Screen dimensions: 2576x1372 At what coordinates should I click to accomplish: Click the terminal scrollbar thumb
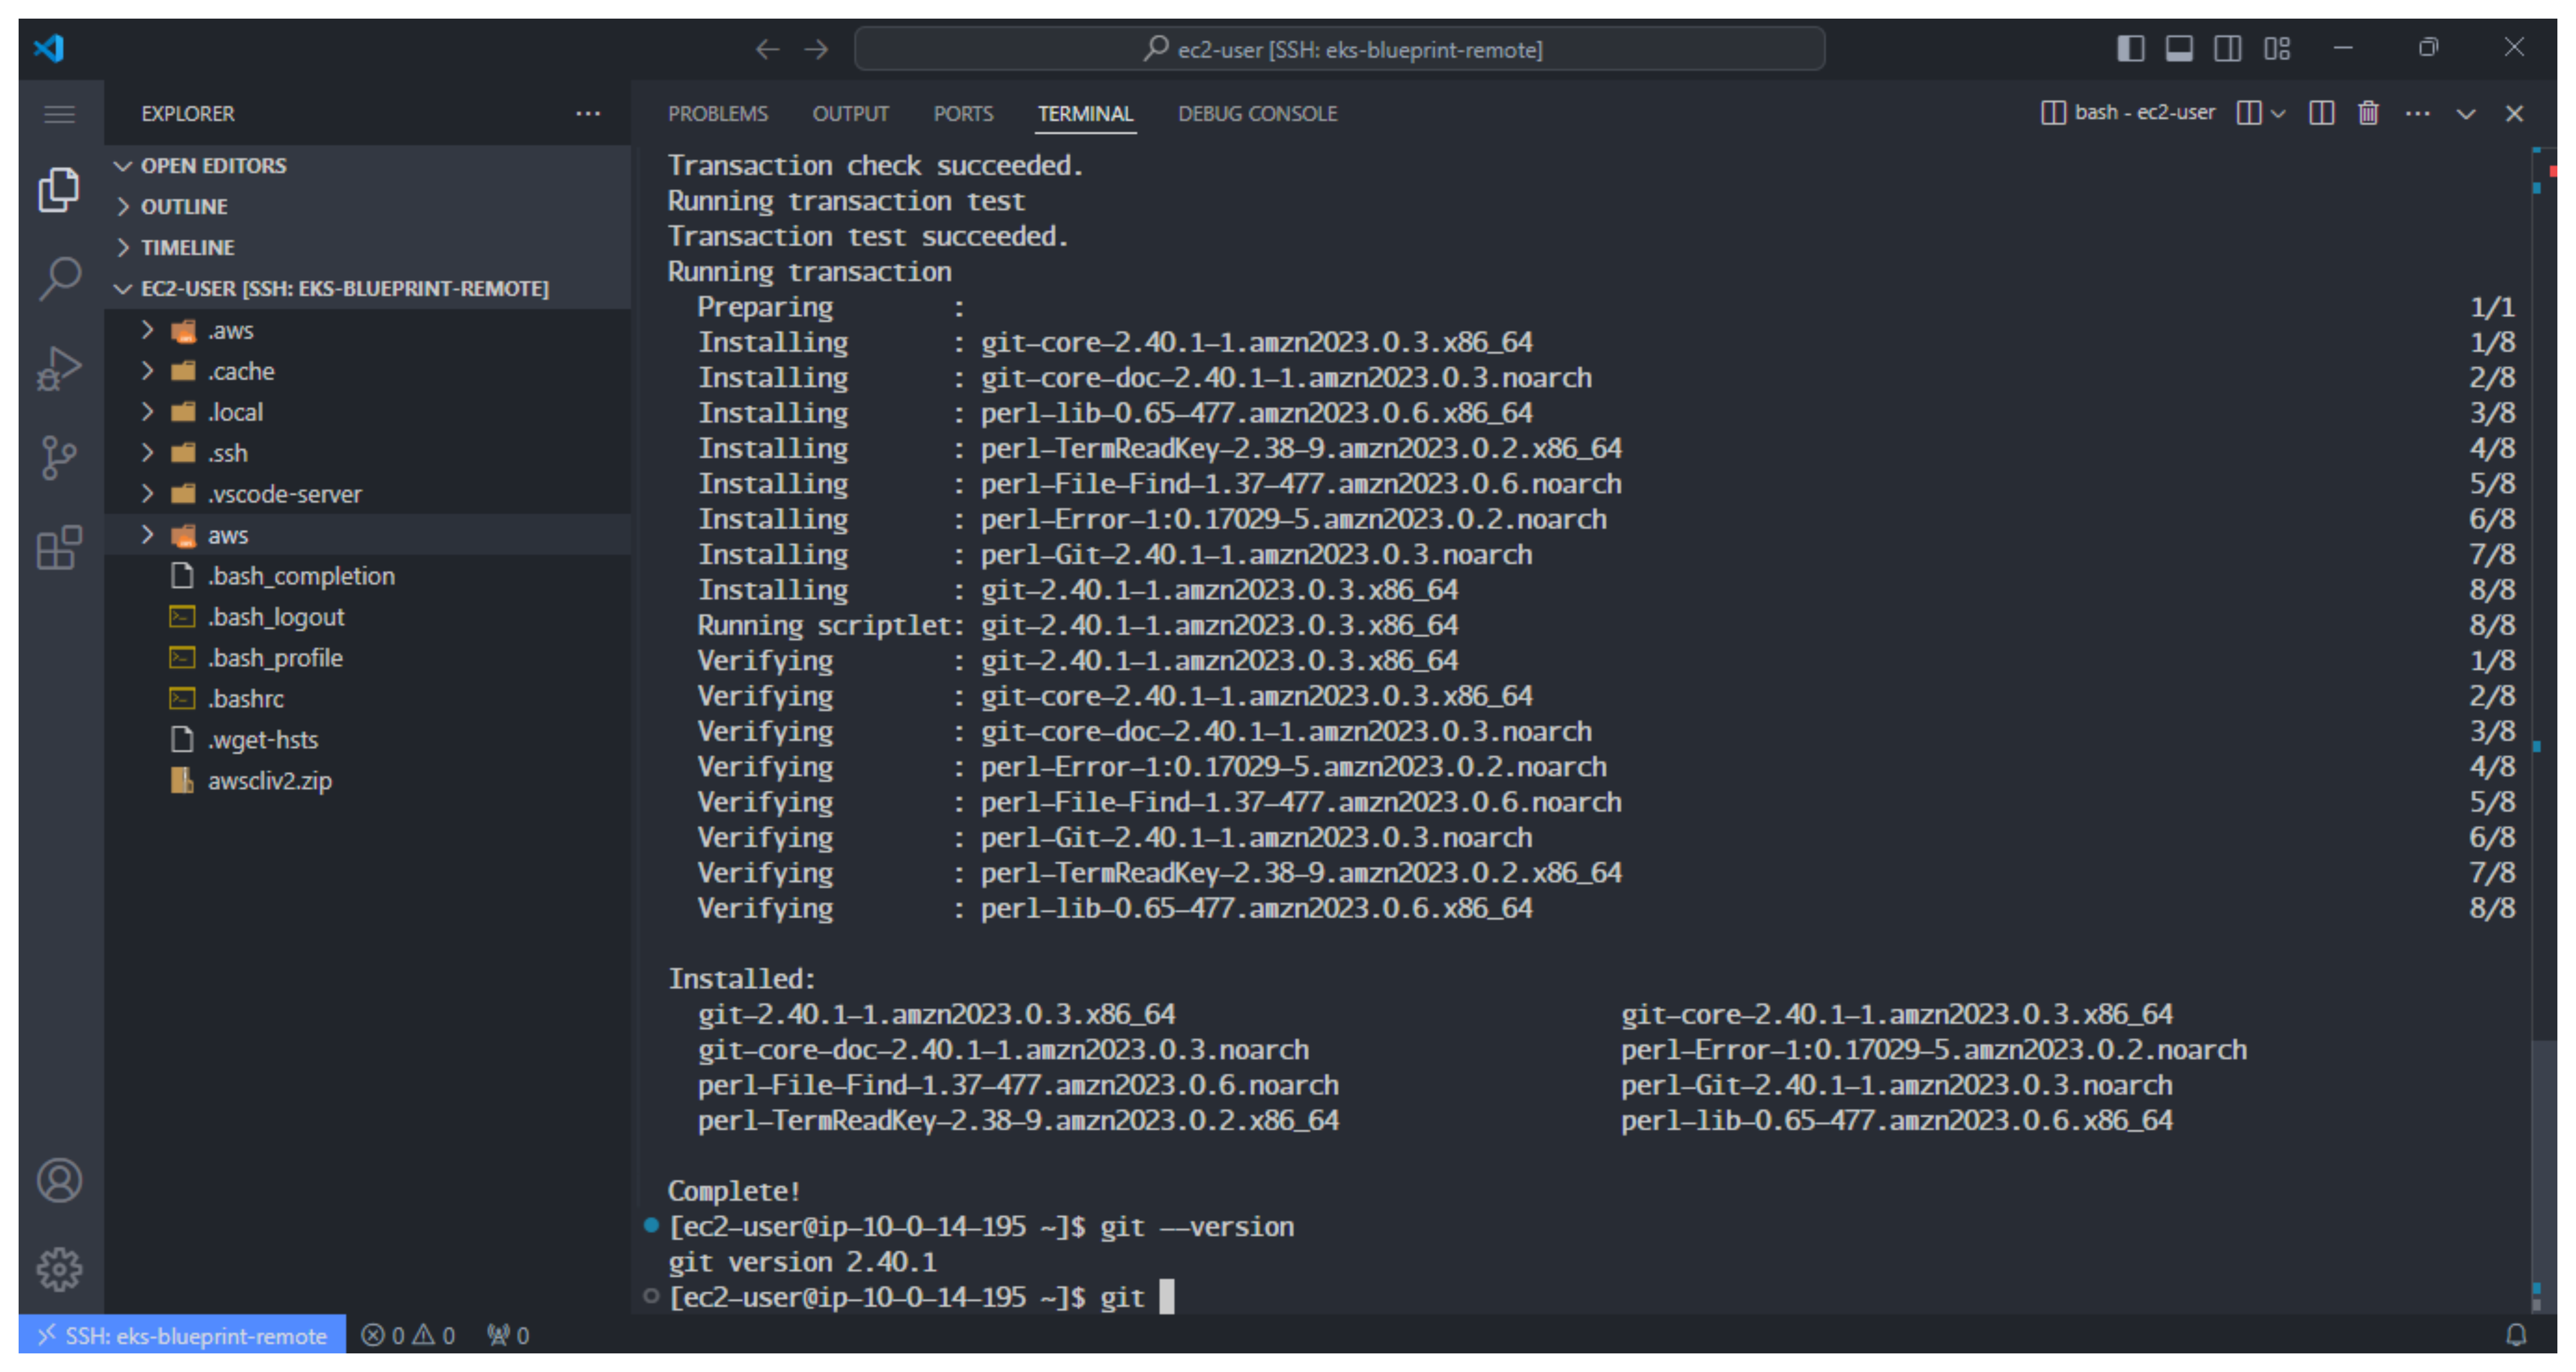pyautogui.click(x=2543, y=1178)
